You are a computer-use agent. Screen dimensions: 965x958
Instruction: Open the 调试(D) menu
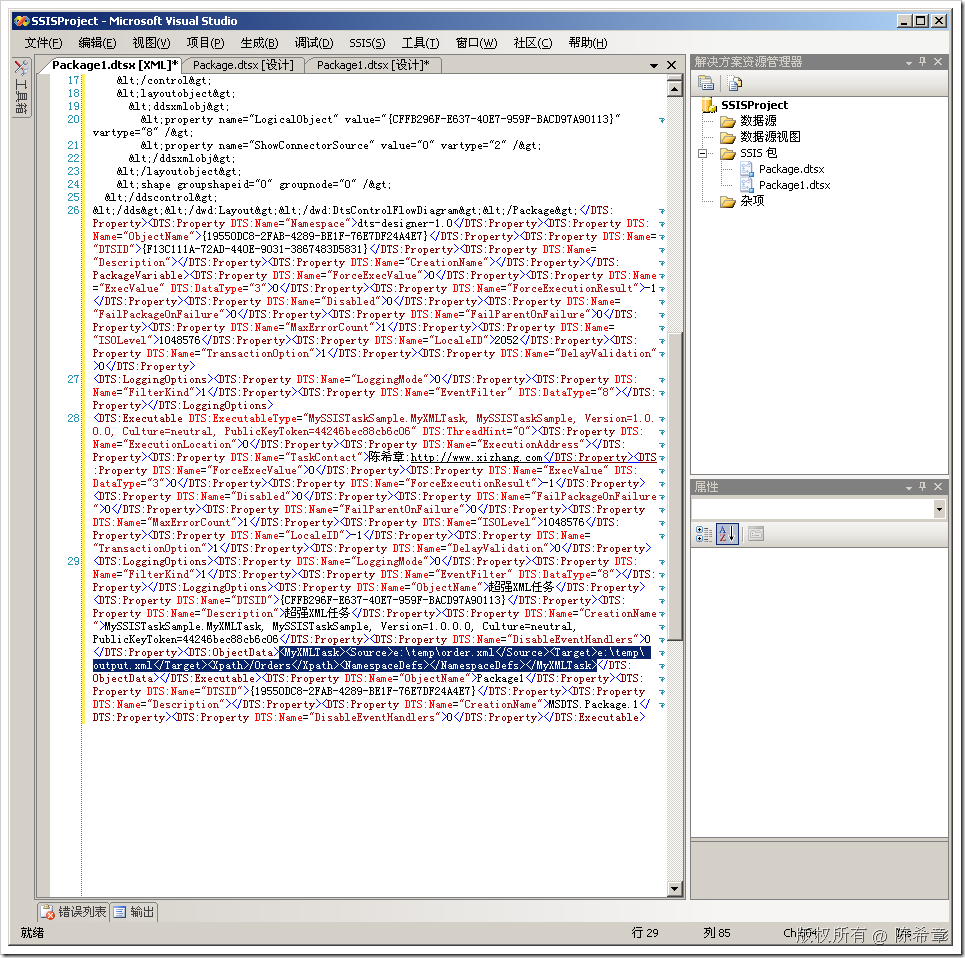pos(313,42)
